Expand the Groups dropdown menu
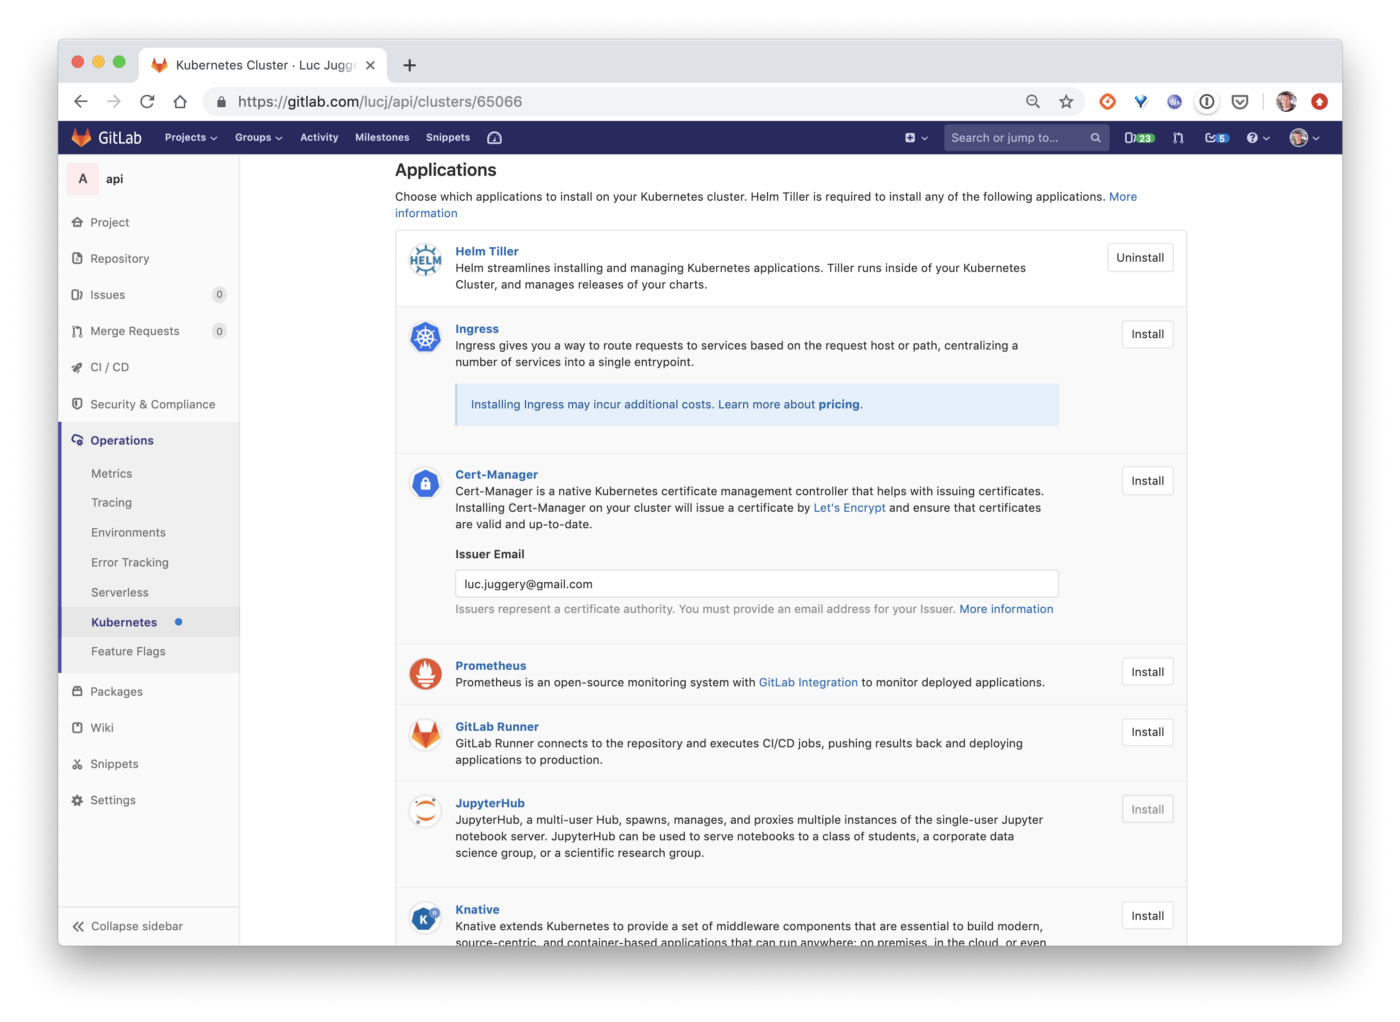This screenshot has width=1400, height=1022. (x=259, y=138)
